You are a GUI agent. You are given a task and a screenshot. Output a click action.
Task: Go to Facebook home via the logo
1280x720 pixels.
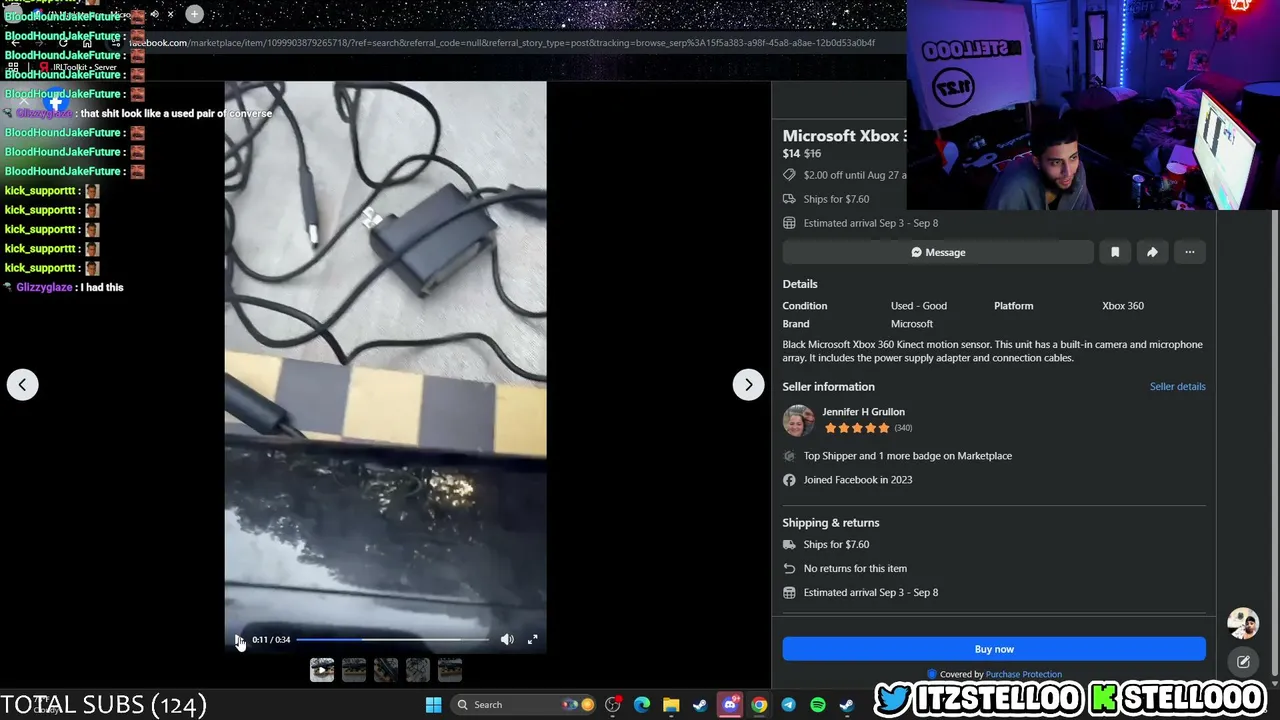click(x=57, y=101)
